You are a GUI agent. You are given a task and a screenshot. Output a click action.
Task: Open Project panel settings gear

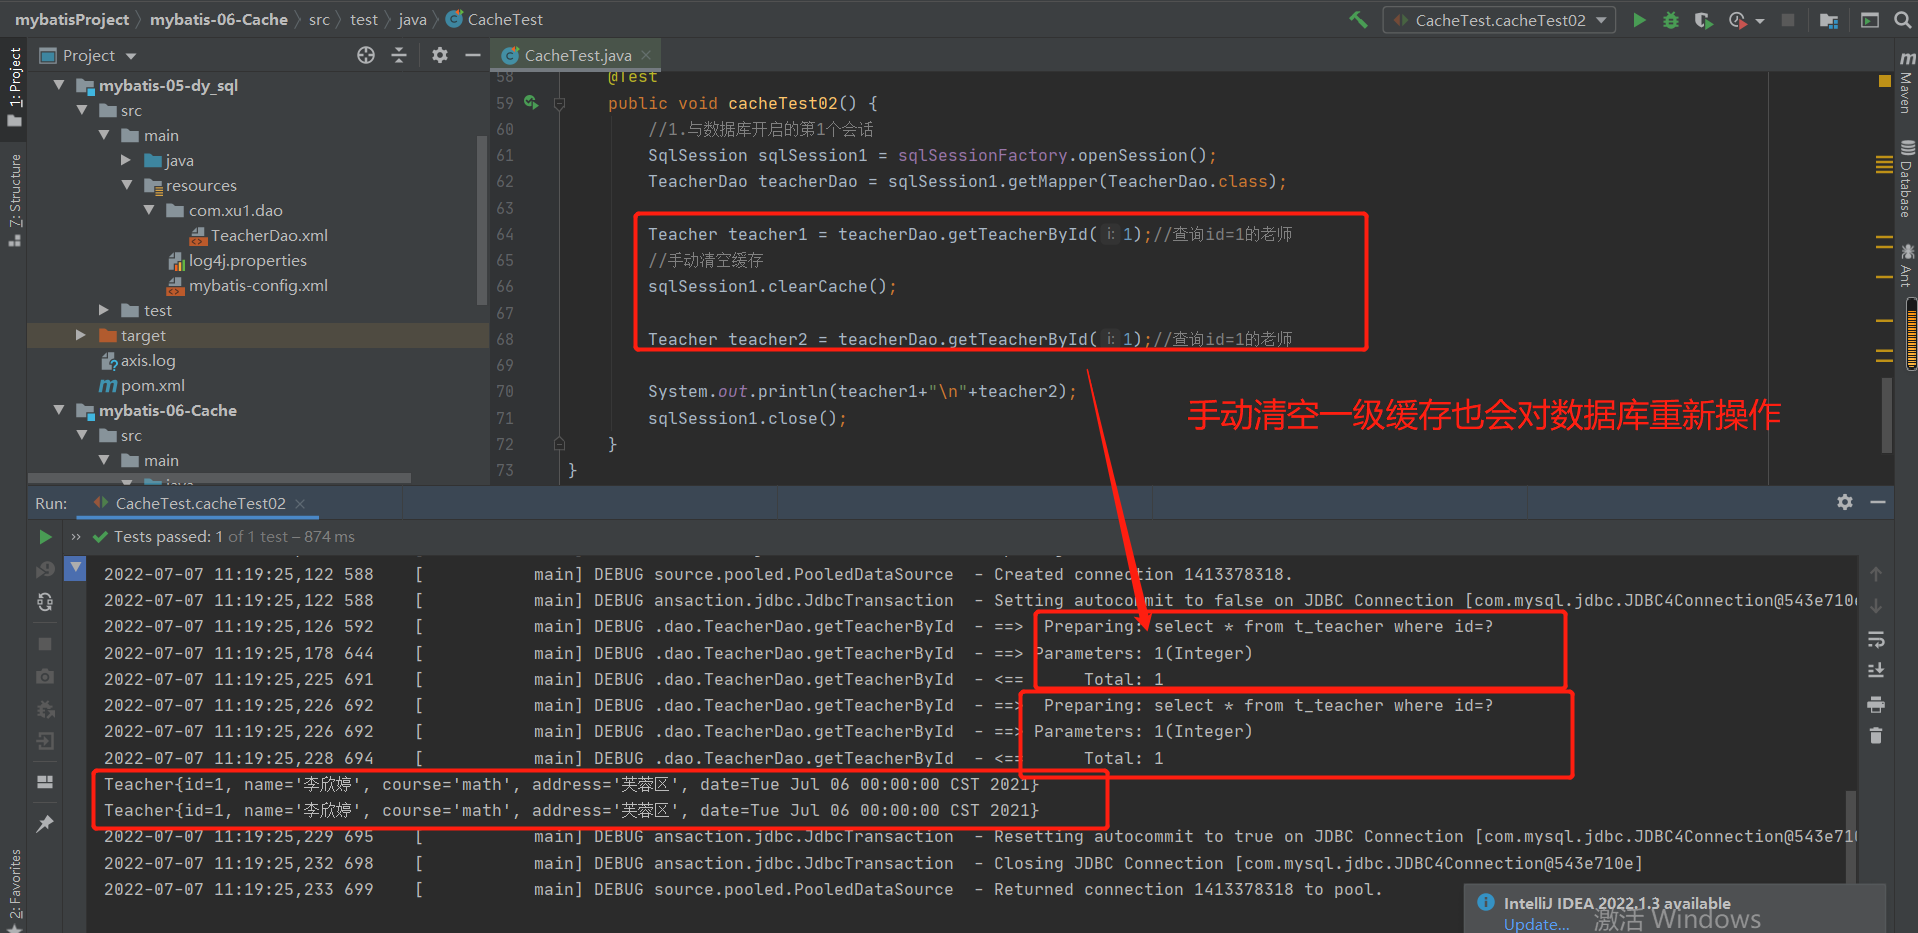pos(440,55)
